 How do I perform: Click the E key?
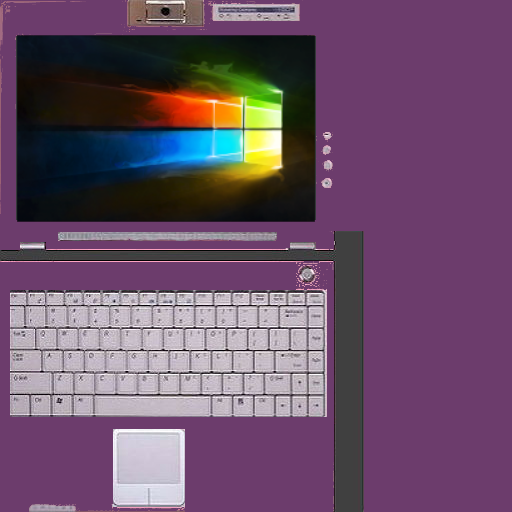pos(88,339)
